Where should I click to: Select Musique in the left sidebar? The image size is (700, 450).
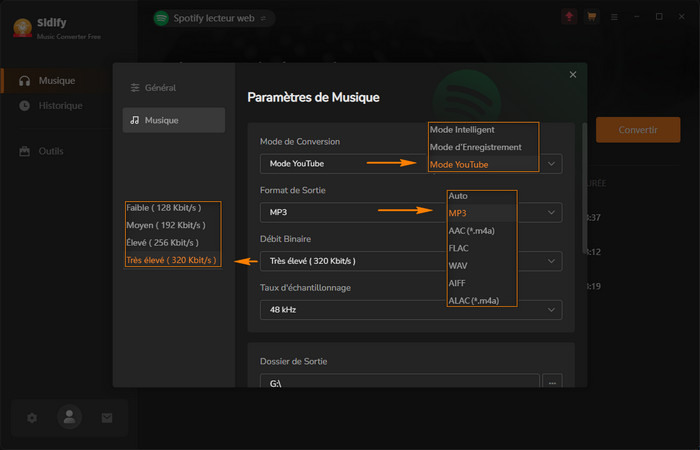pyautogui.click(x=56, y=80)
